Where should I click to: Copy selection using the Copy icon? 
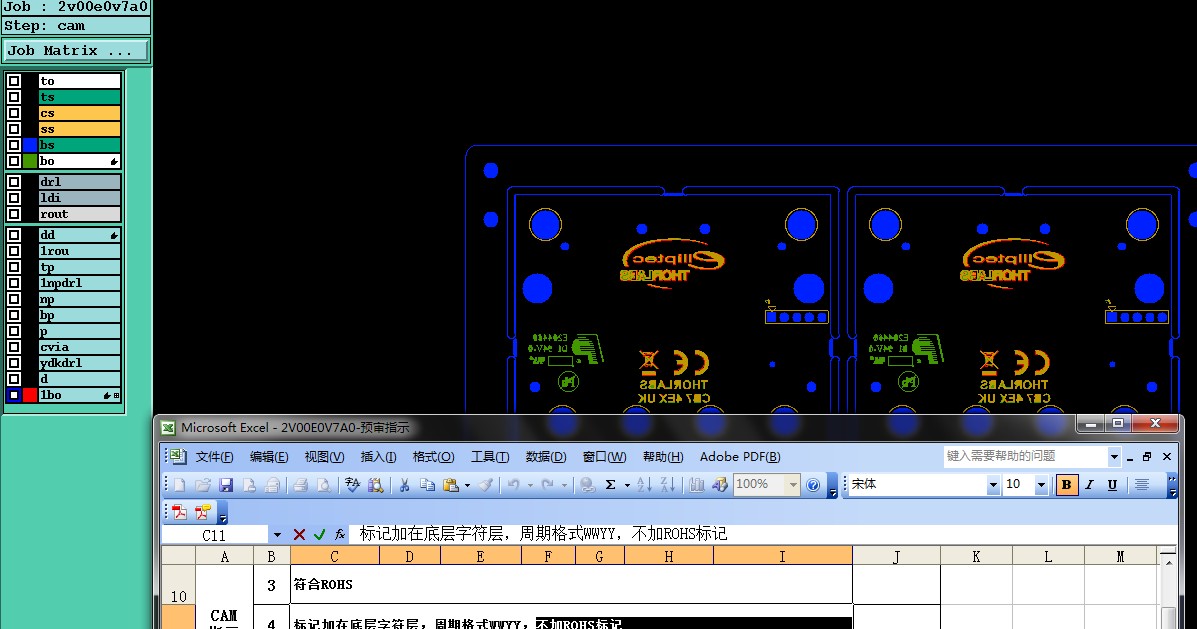(x=428, y=485)
